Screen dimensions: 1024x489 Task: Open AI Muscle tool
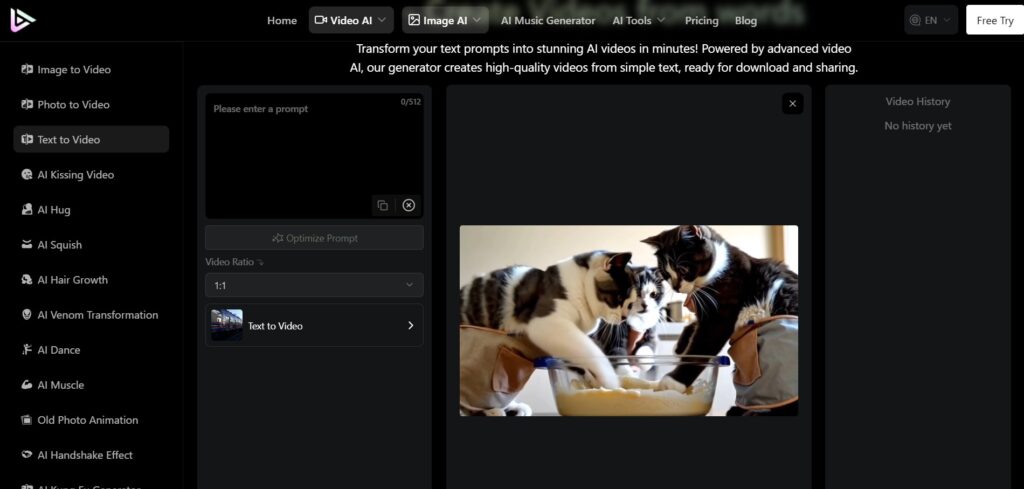91,385
